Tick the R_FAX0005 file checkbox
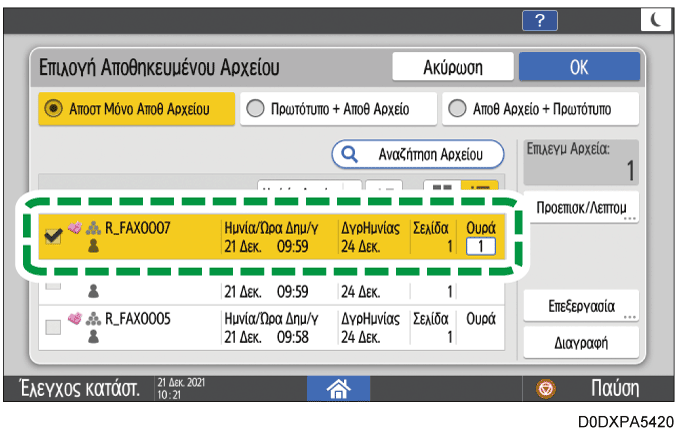This screenshot has width=679, height=431. pyautogui.click(x=52, y=325)
